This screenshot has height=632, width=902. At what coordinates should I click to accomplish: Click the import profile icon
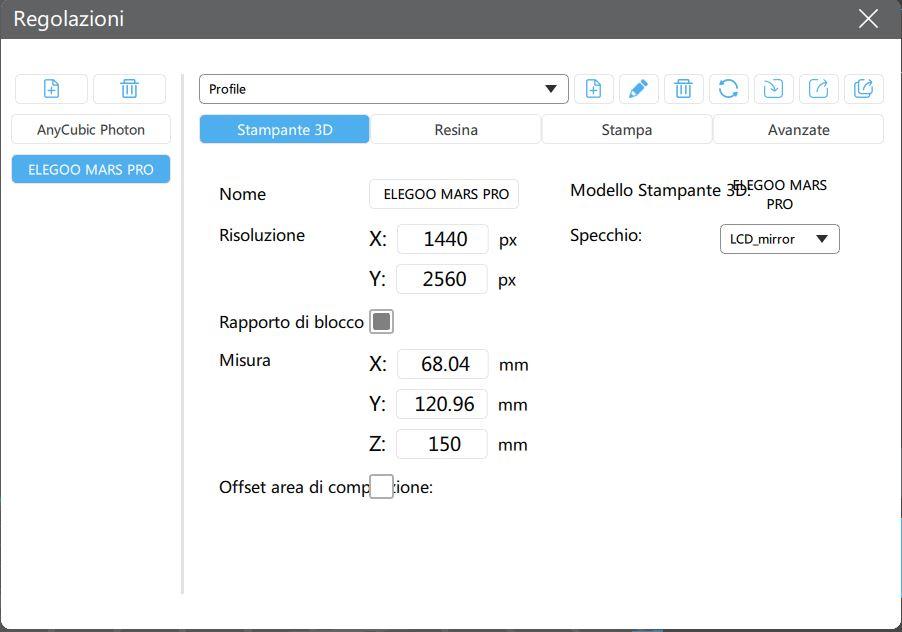point(773,89)
